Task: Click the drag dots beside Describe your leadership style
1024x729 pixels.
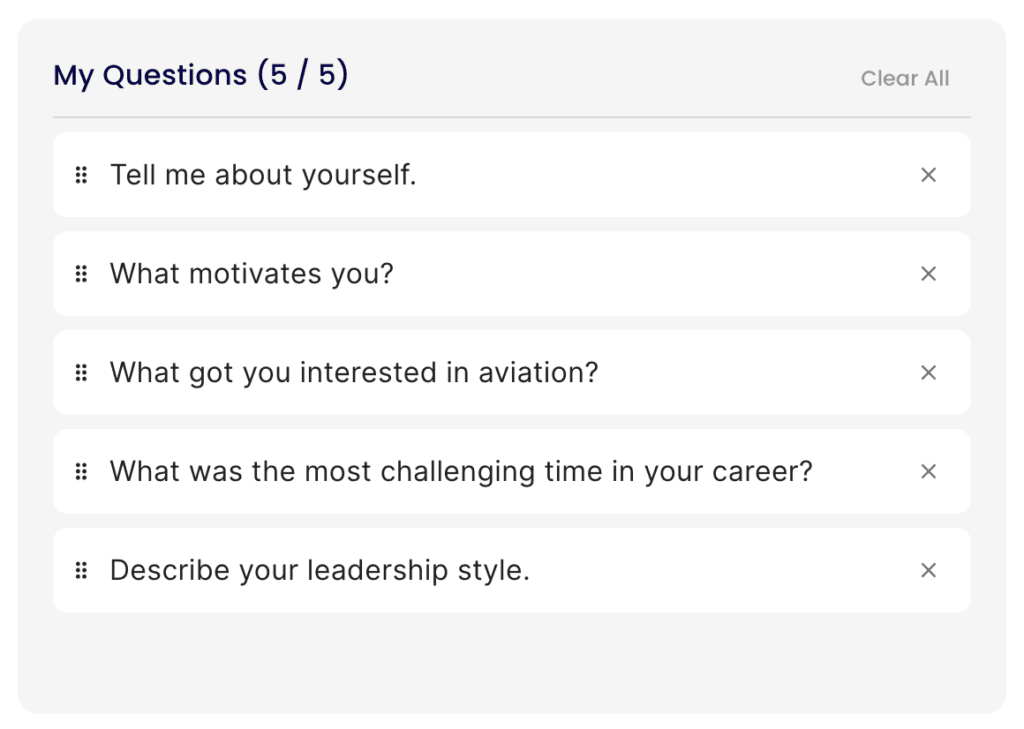Action: click(x=81, y=570)
